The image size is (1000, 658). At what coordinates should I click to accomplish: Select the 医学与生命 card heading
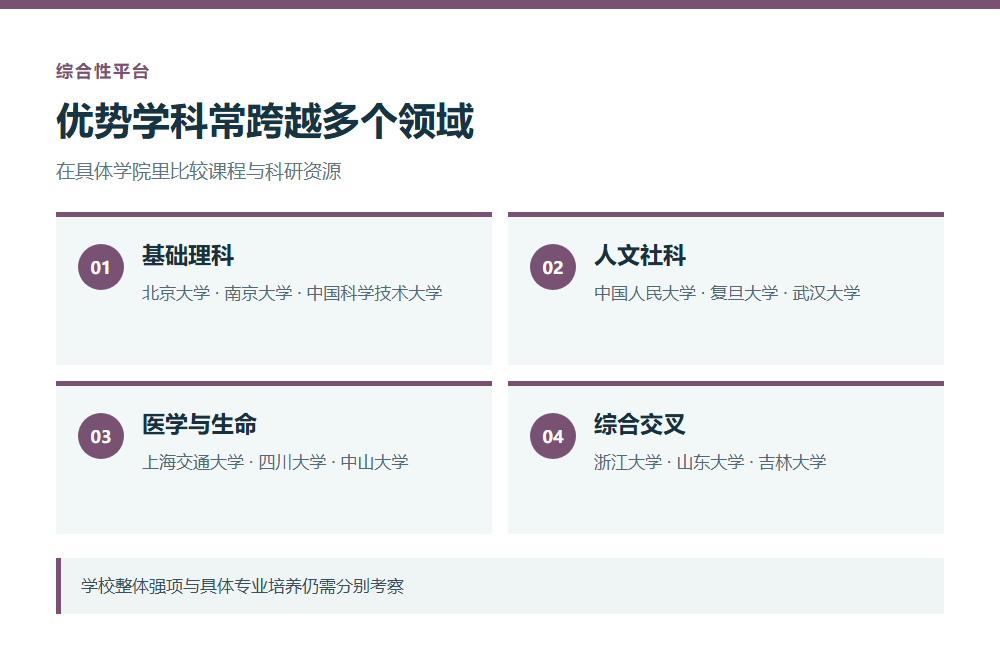pyautogui.click(x=200, y=425)
